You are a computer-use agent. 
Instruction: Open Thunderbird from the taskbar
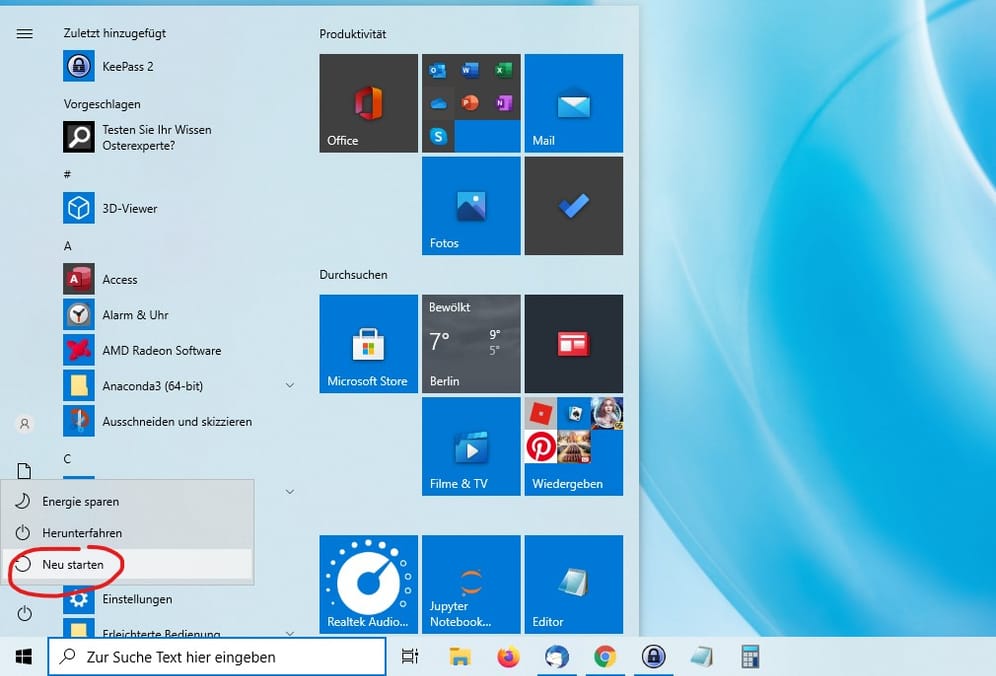point(556,656)
